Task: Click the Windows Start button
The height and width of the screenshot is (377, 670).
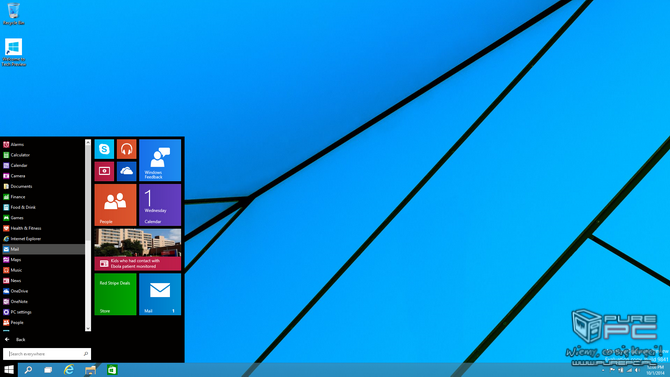Action: [9, 370]
